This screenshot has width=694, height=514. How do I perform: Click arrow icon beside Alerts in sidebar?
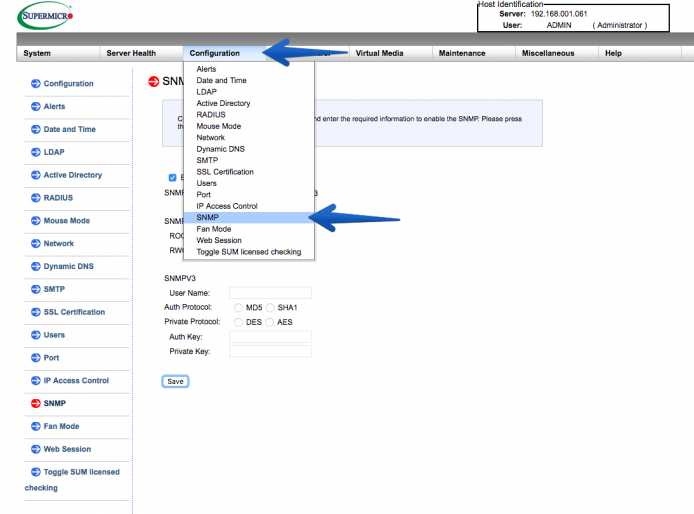click(36, 106)
